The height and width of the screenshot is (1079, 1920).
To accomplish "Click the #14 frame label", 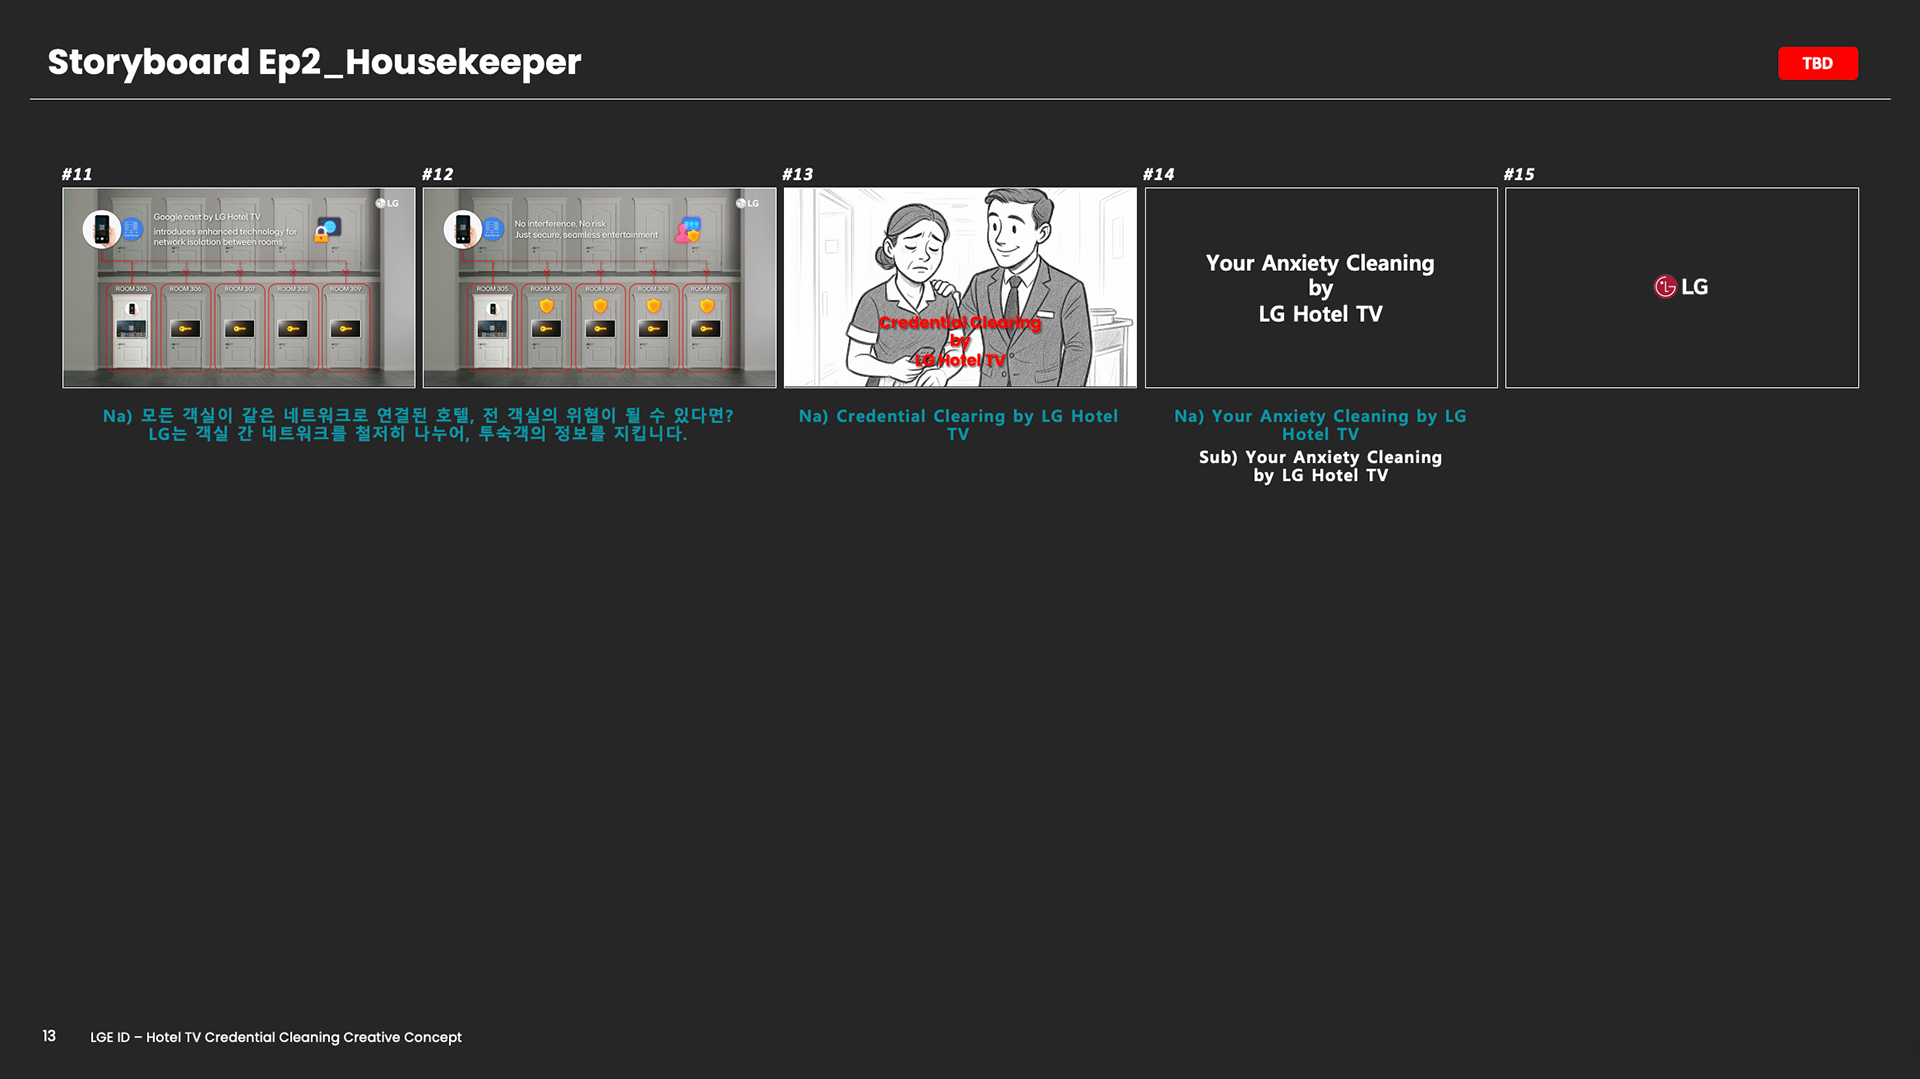I will [1159, 174].
